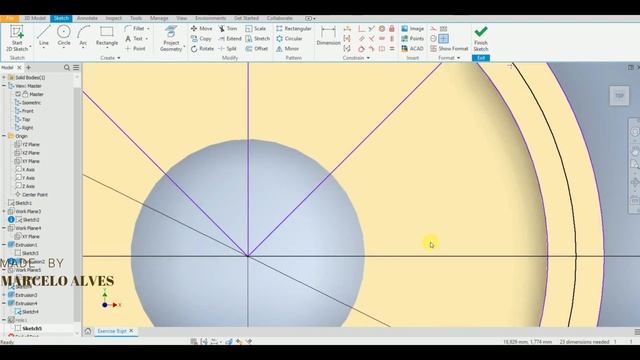
Task: Open the File menu tab
Action: (9, 18)
